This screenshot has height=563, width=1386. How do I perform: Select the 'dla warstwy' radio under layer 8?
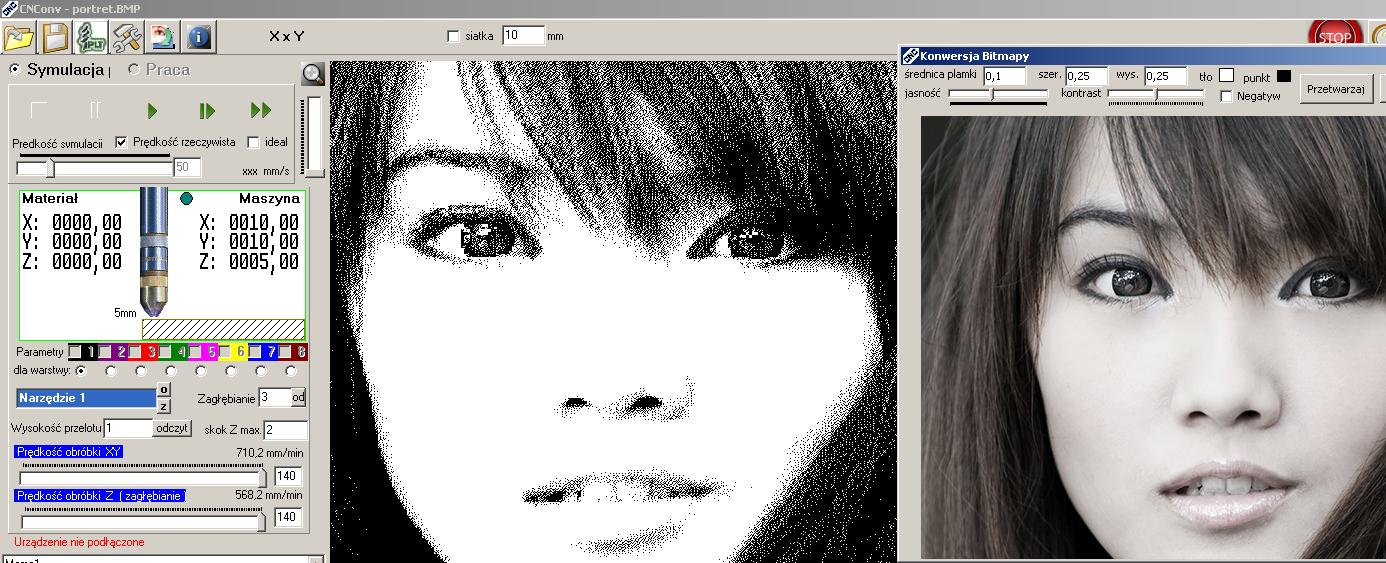291,371
